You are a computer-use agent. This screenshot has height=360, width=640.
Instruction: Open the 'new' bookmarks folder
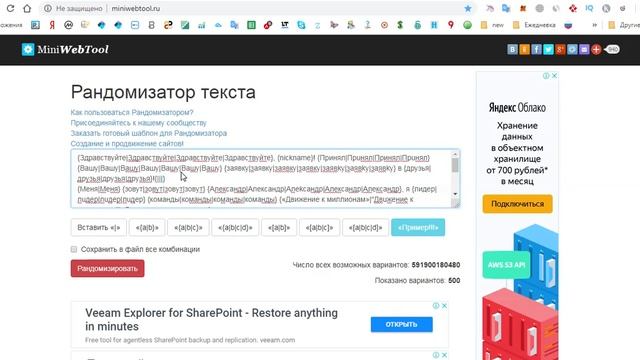point(492,25)
